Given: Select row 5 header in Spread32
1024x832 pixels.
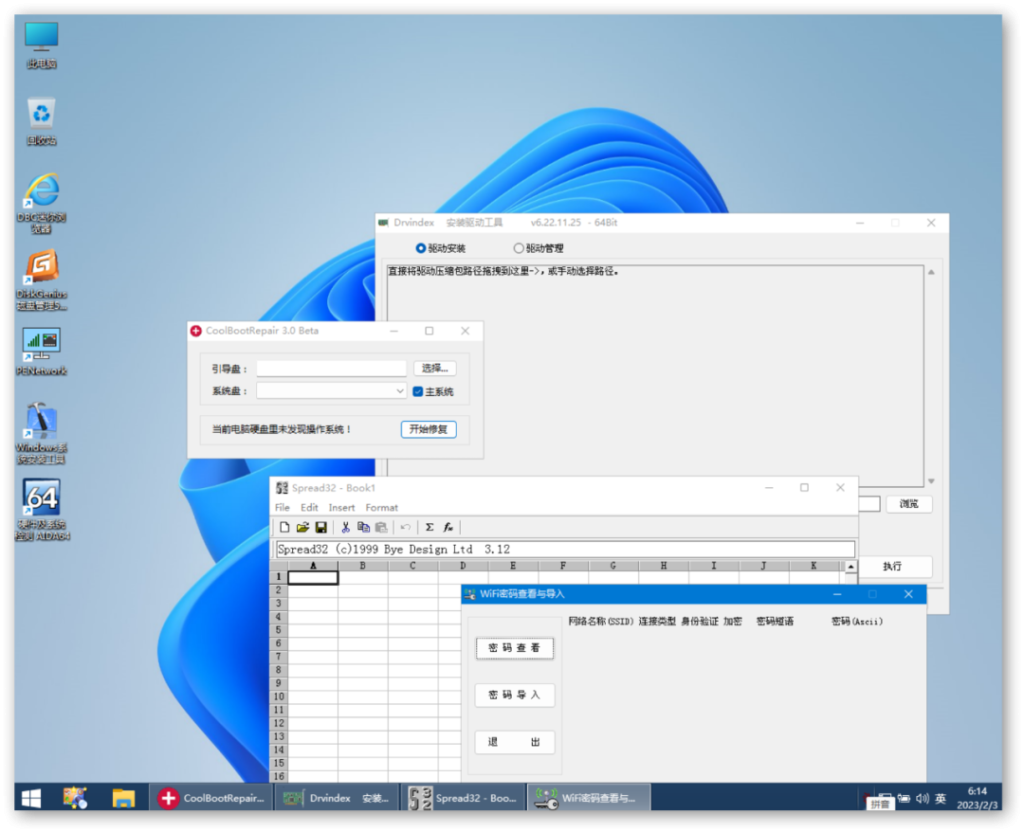Looking at the screenshot, I should click(x=279, y=630).
